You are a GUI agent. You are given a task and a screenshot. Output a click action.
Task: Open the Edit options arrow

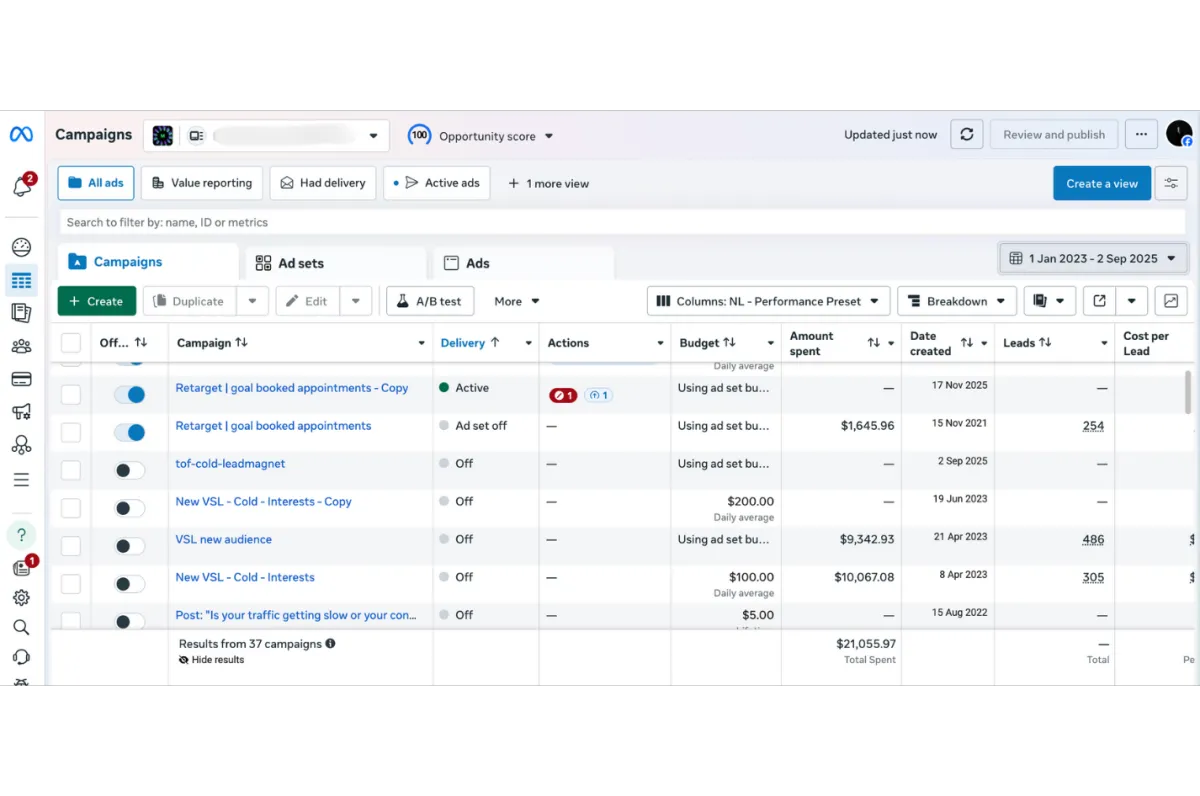[355, 301]
